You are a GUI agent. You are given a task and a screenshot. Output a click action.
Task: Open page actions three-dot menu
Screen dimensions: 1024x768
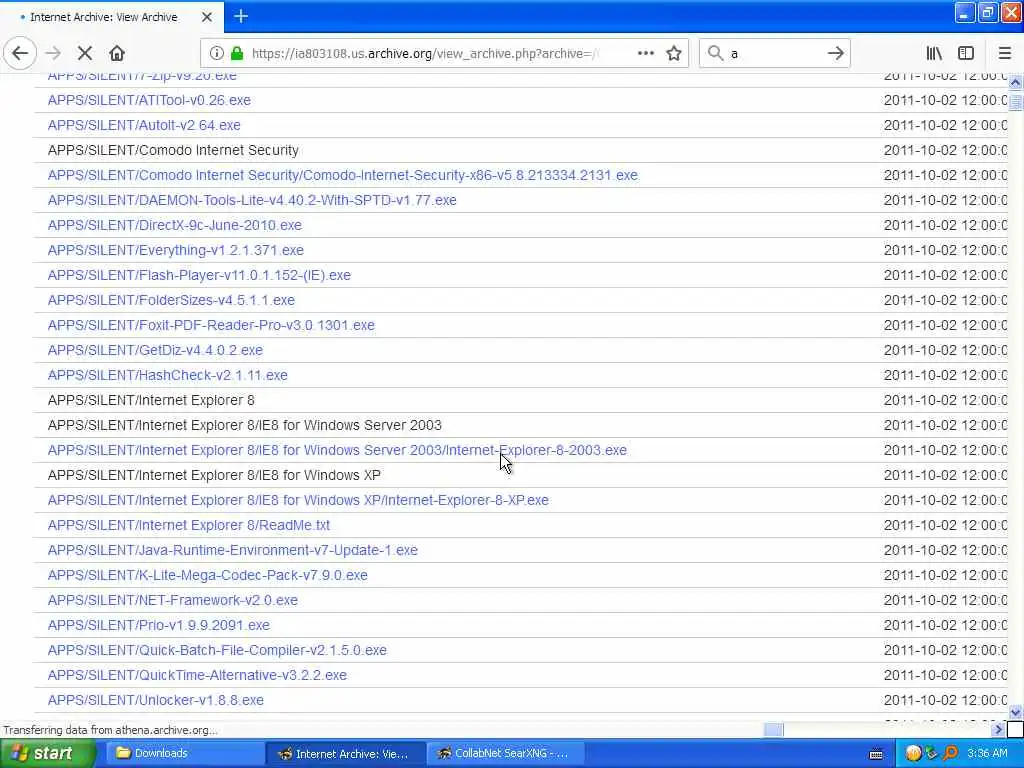tap(646, 54)
